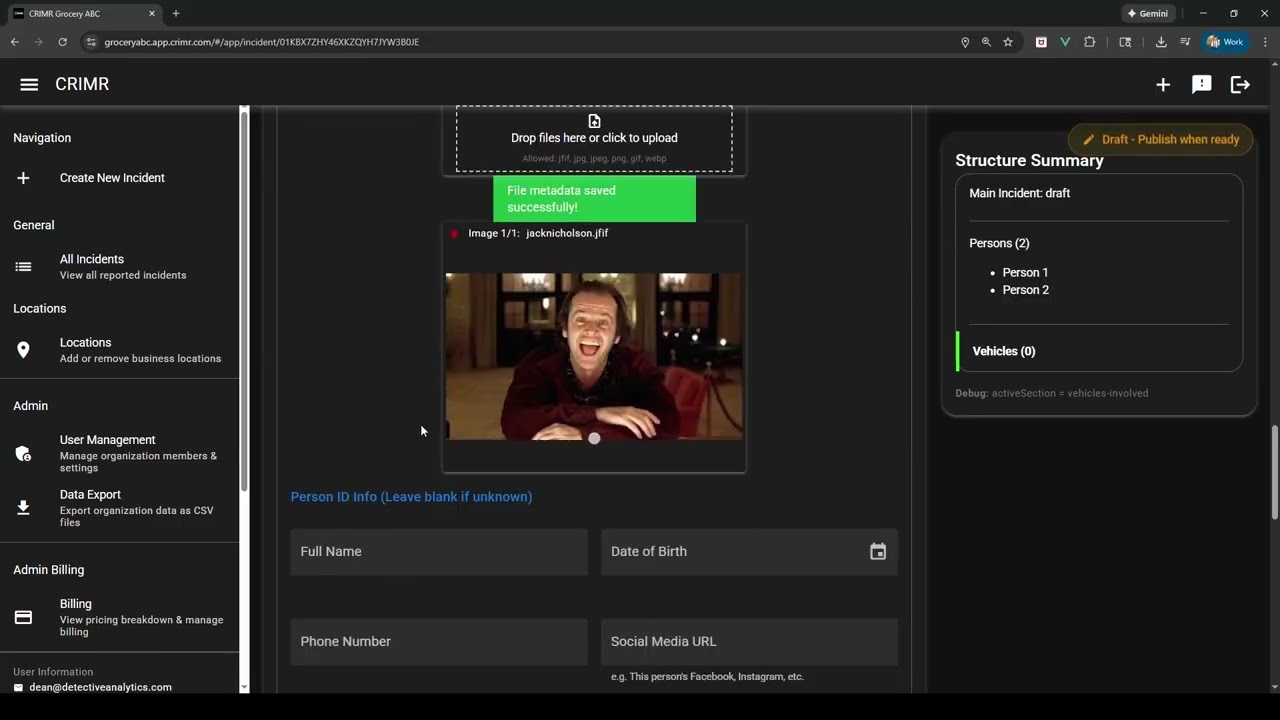Click Draft - Publish when ready button

1161,140
